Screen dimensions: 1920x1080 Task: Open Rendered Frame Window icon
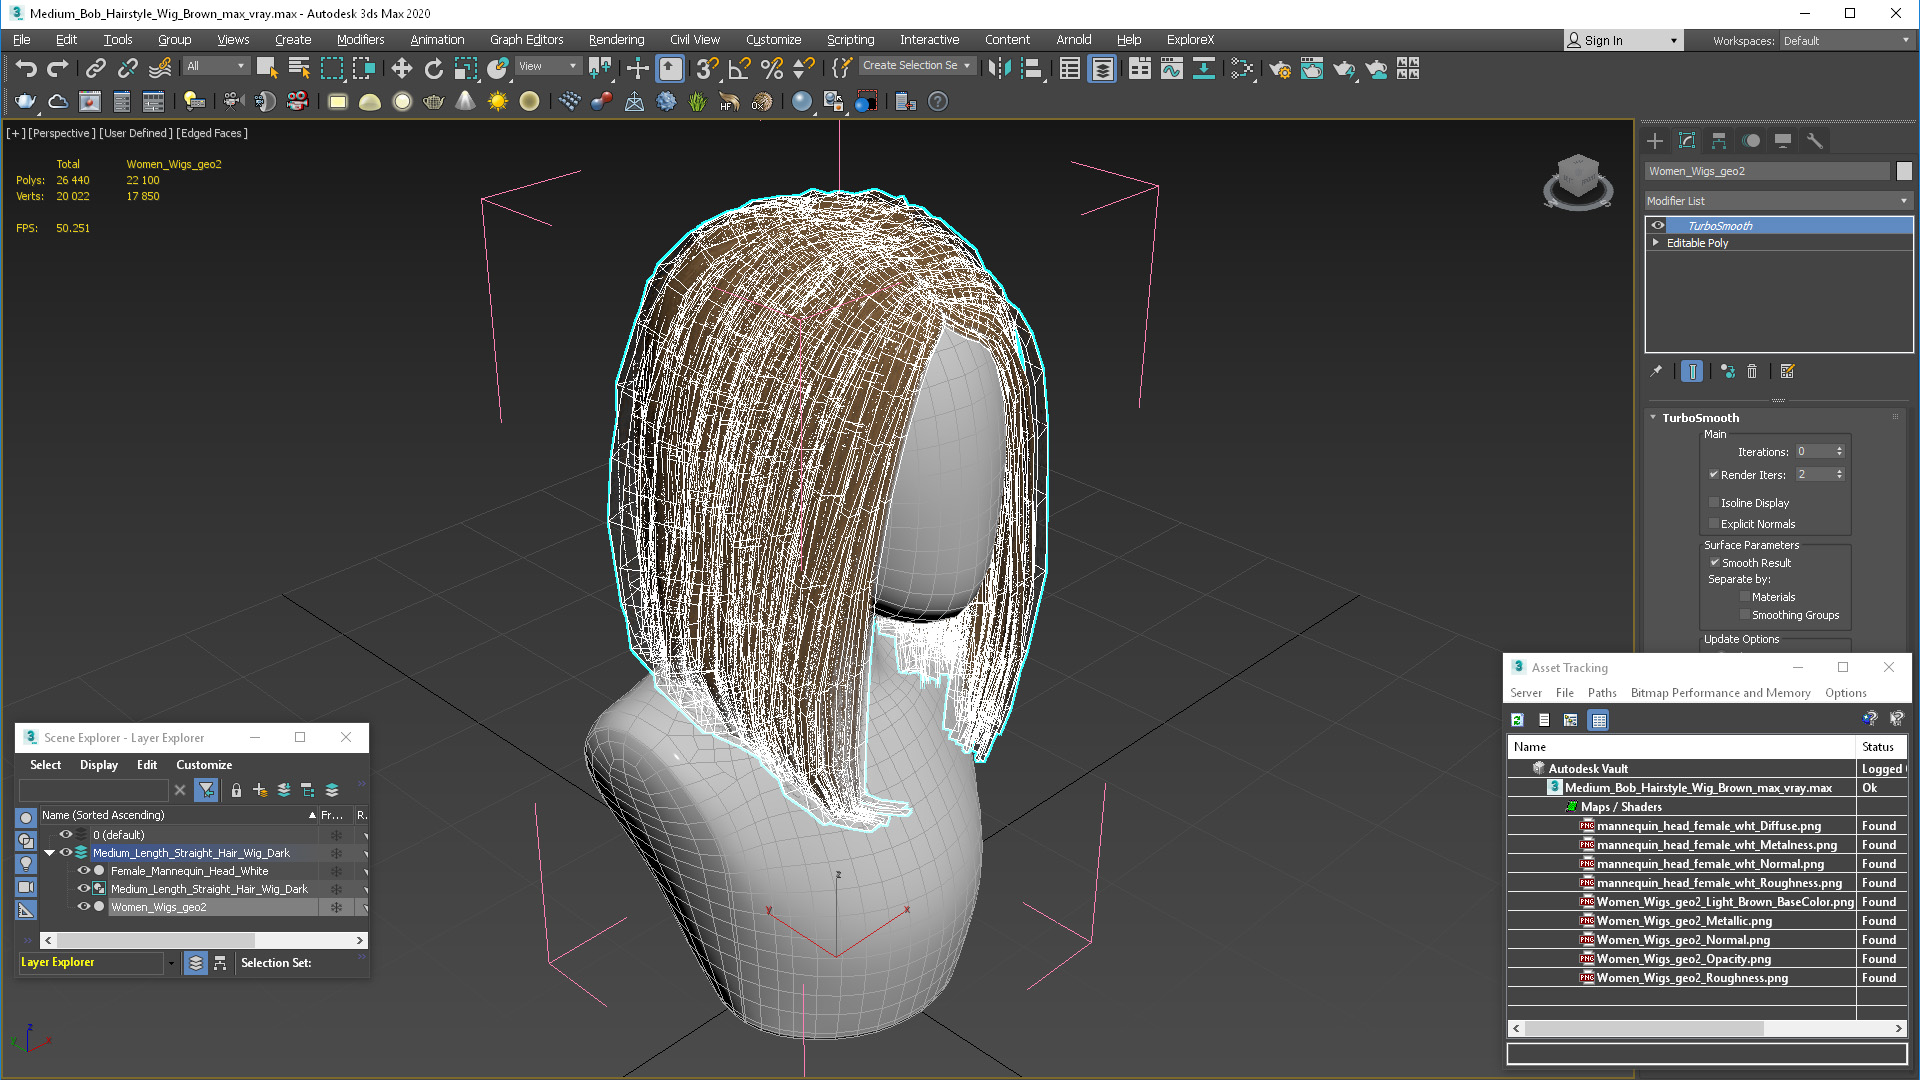(1312, 68)
